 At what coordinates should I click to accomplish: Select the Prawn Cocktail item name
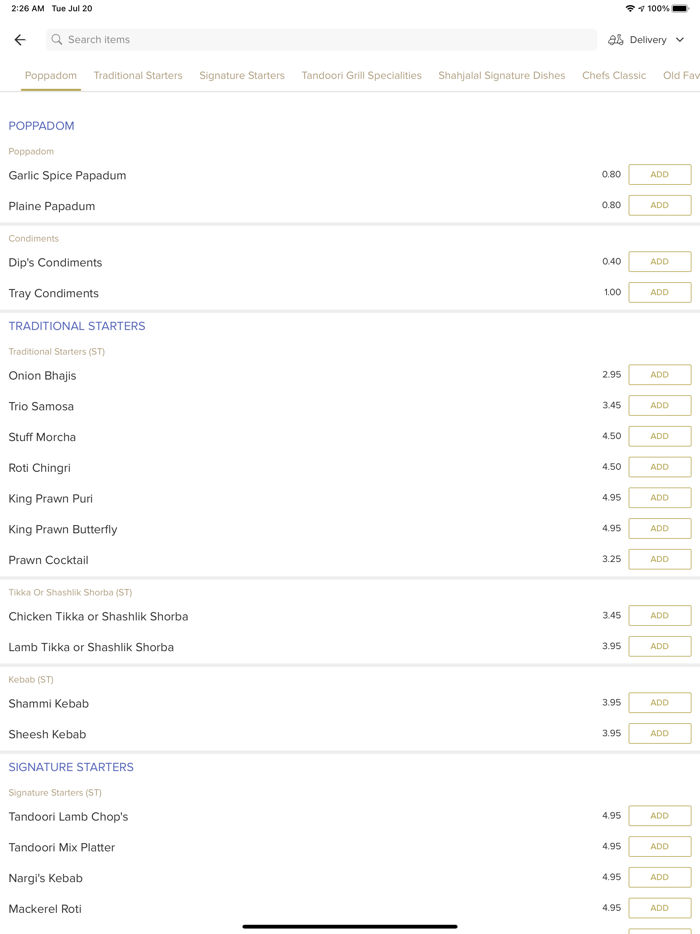coord(49,560)
